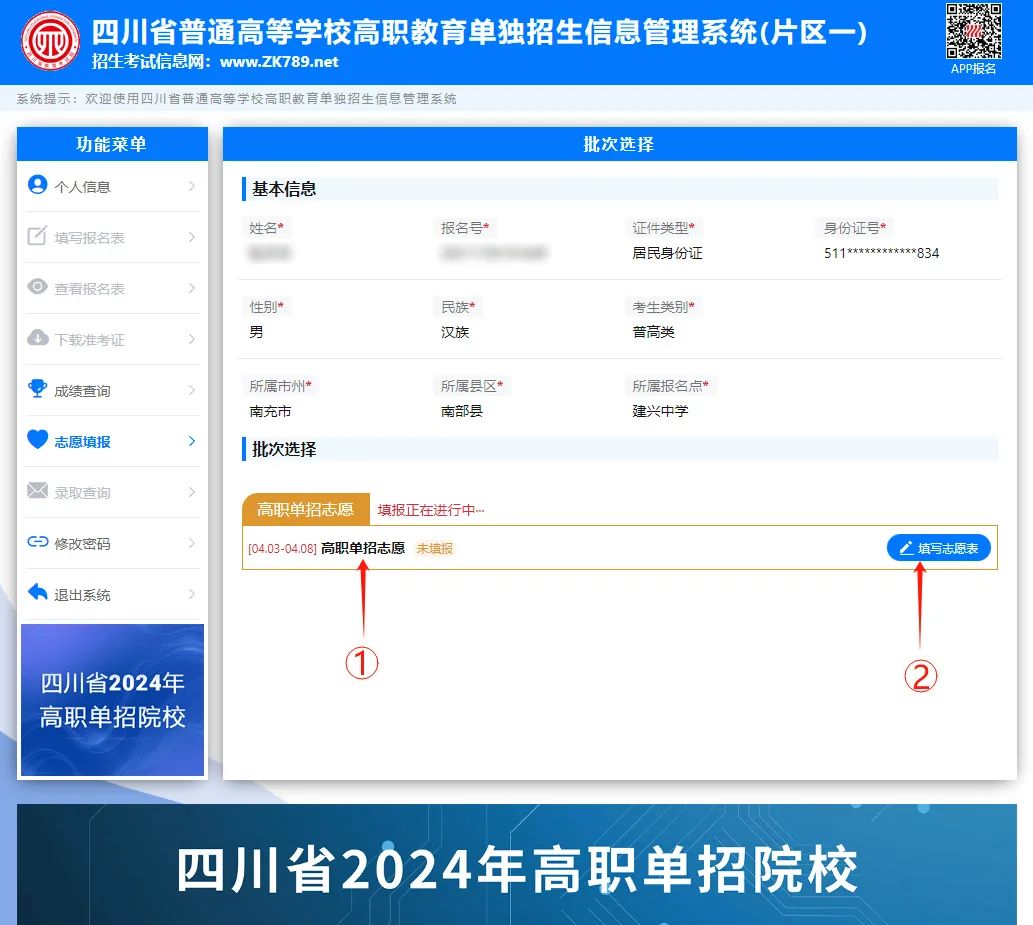
Task: Open the 成绩查询 menu item
Action: tap(83, 391)
